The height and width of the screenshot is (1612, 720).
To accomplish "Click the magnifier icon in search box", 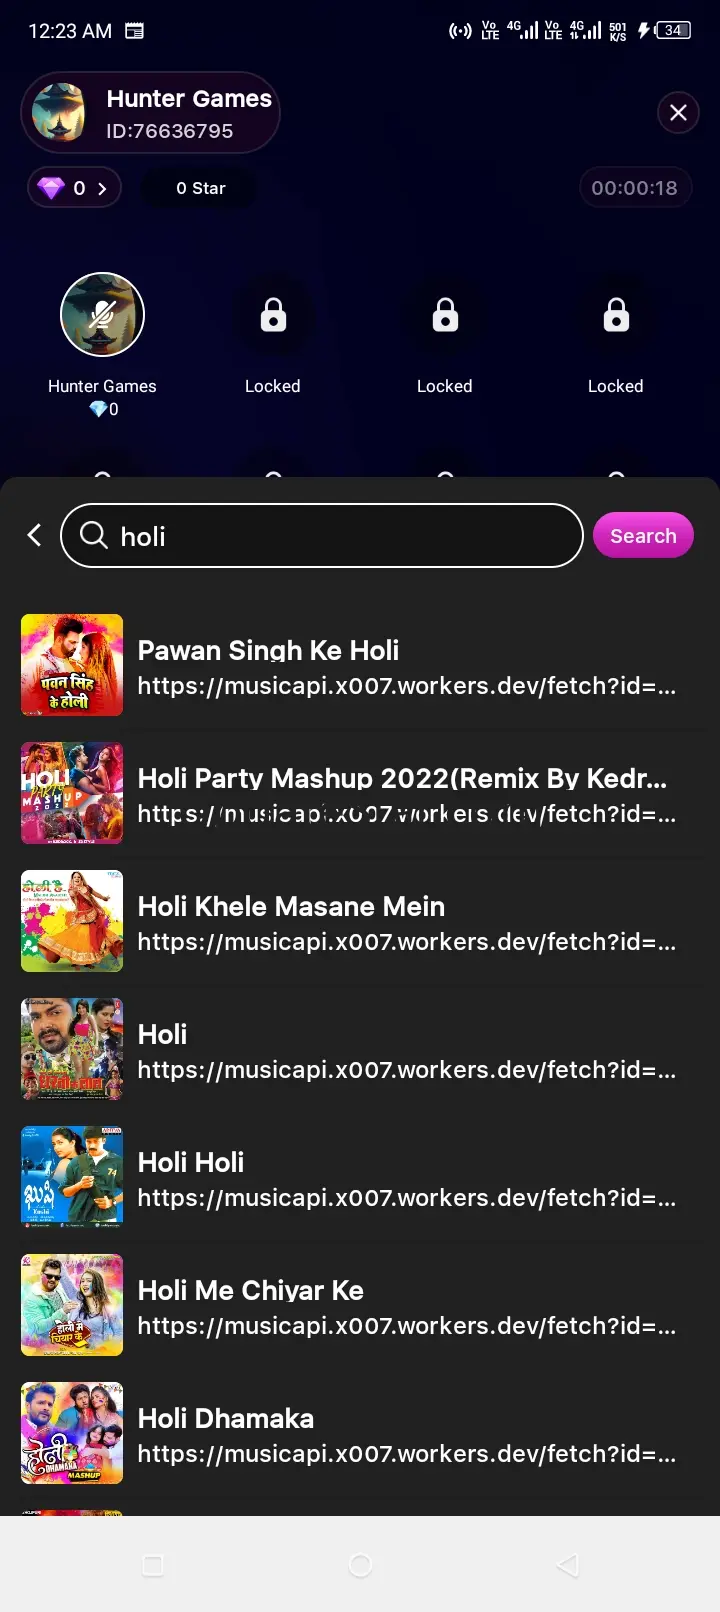I will click(x=94, y=536).
